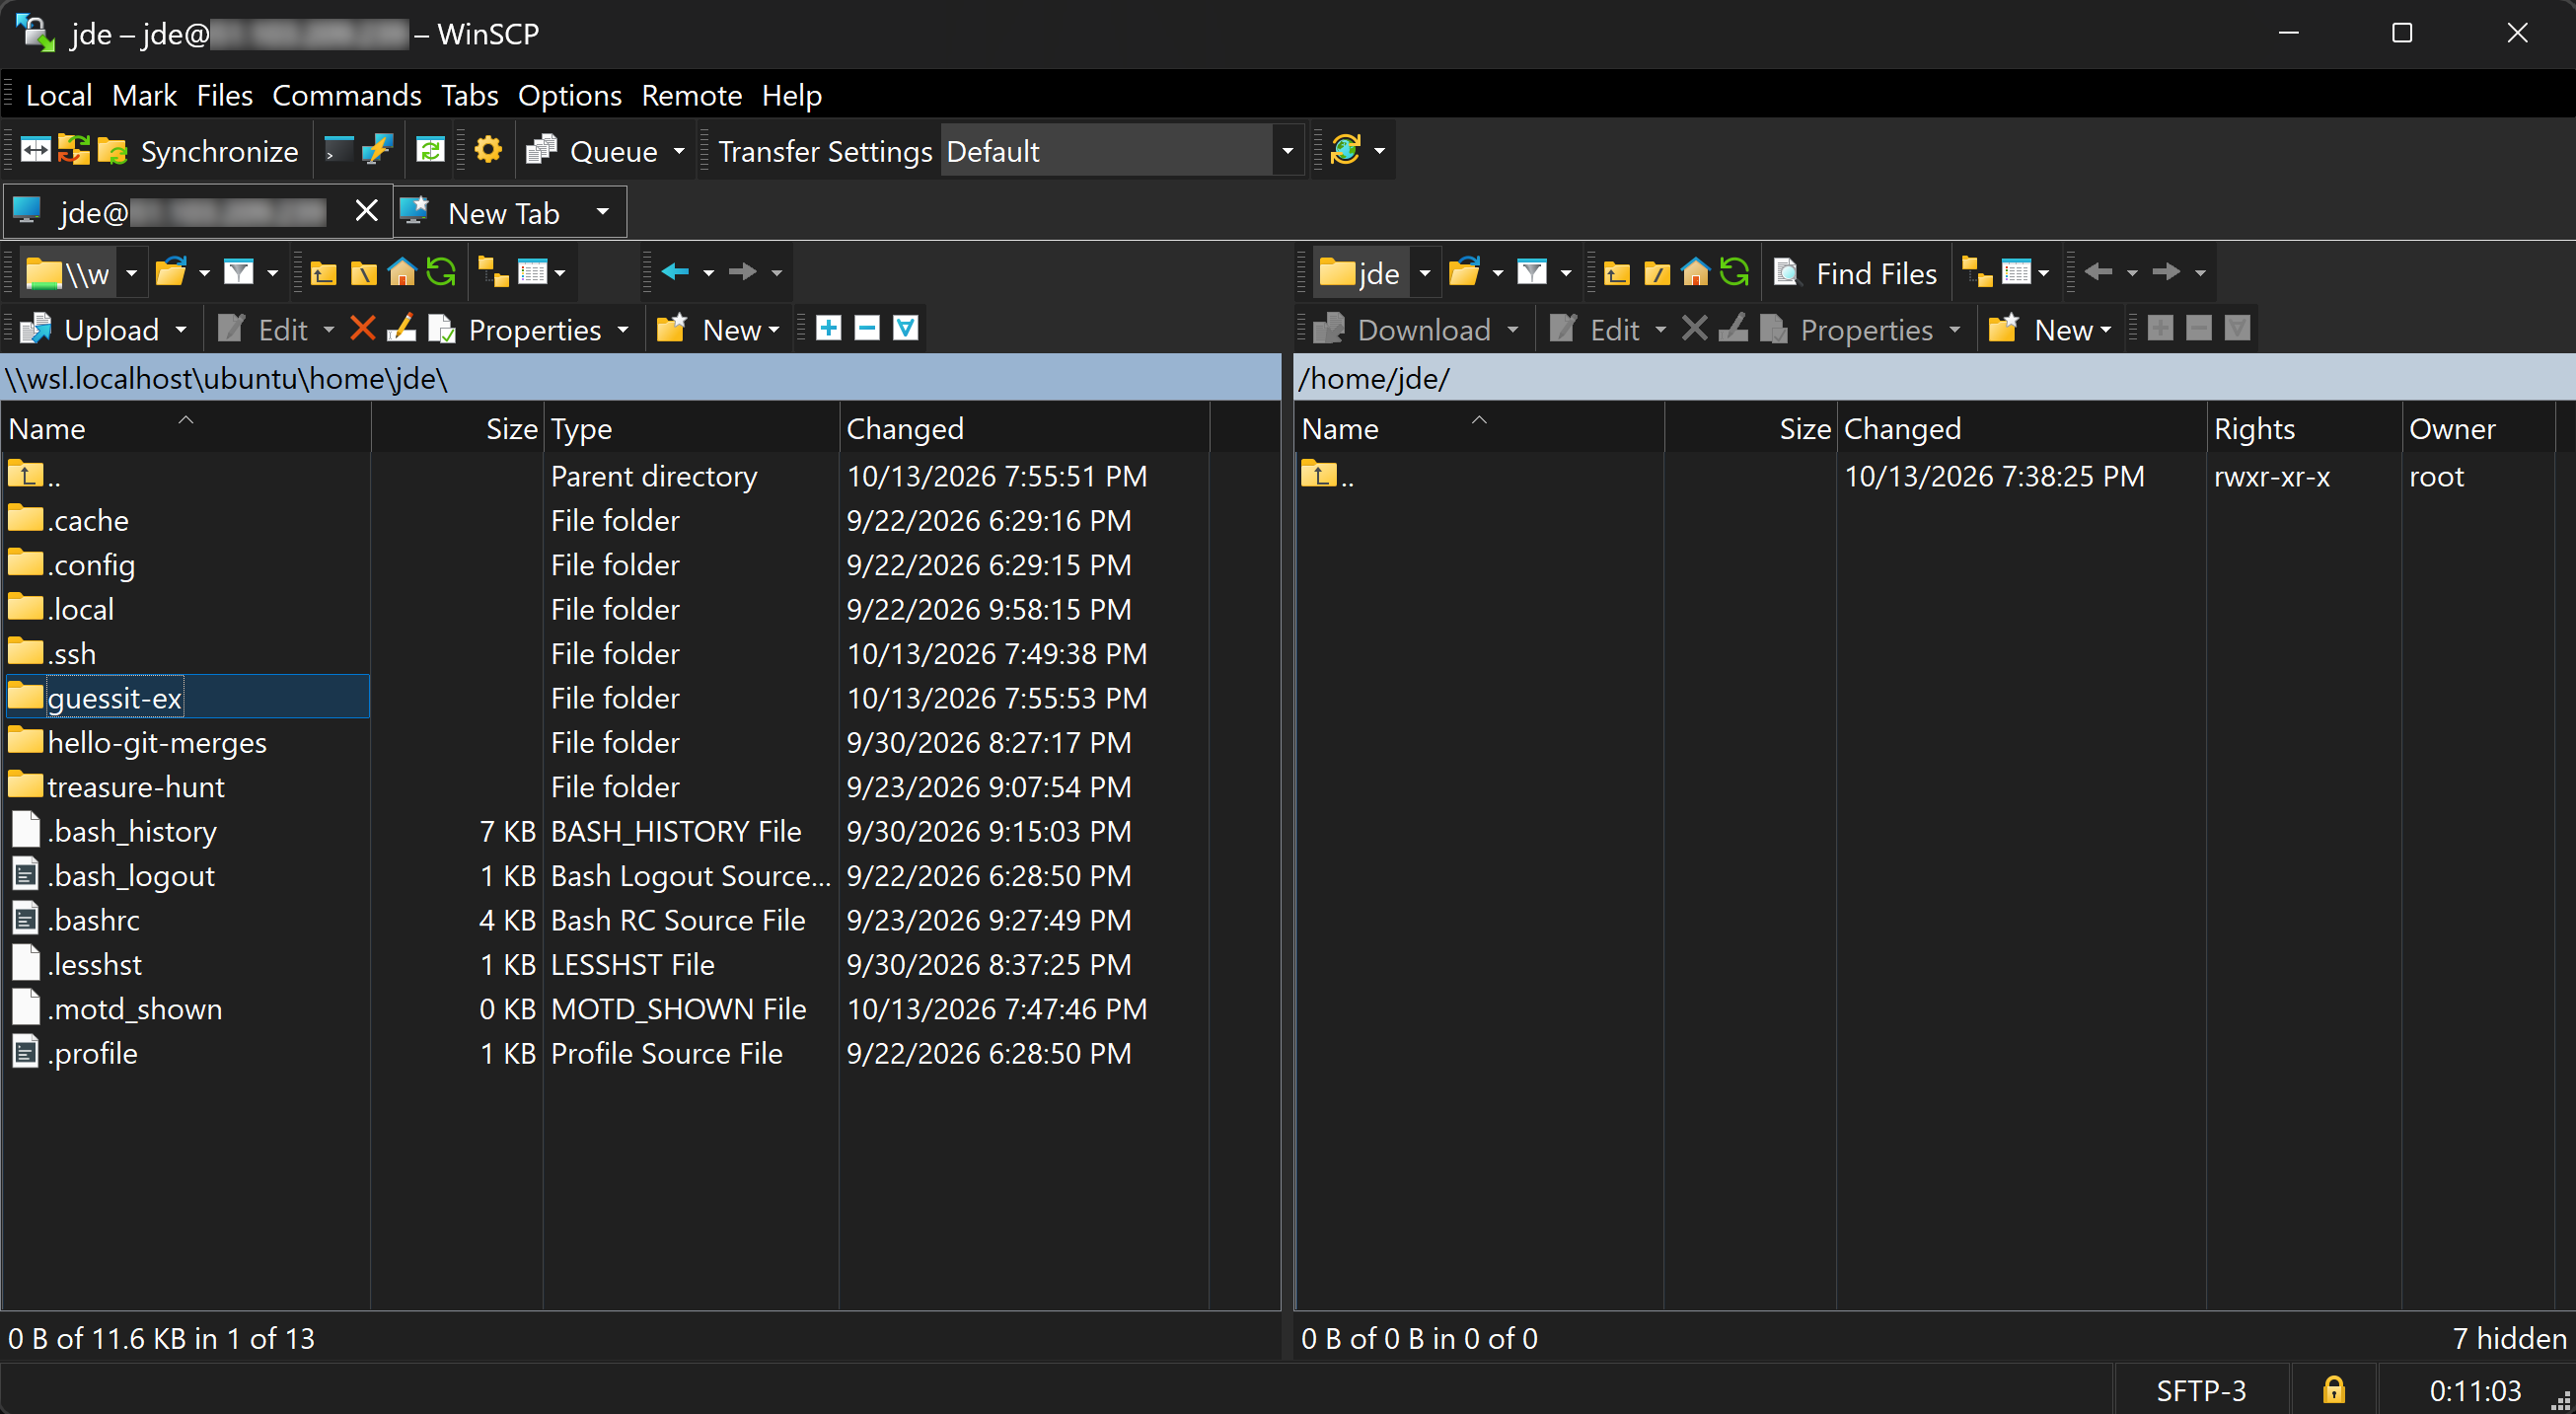The width and height of the screenshot is (2576, 1414).
Task: Unselect local files with minus icon
Action: point(867,328)
